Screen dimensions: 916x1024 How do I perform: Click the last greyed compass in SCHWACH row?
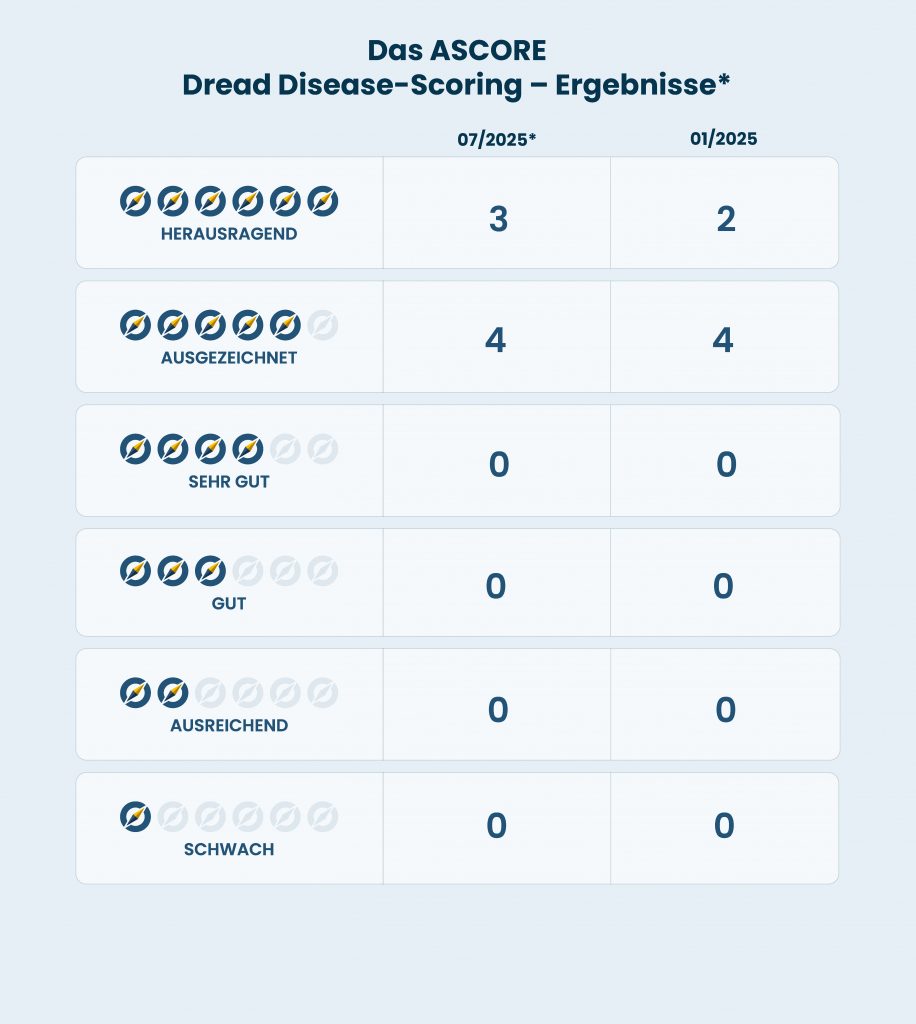tap(323, 817)
